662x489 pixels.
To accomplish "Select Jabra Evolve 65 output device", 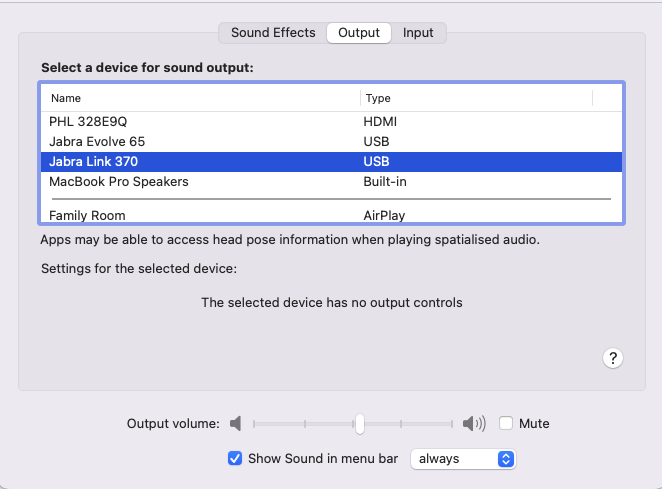I will tap(331, 141).
